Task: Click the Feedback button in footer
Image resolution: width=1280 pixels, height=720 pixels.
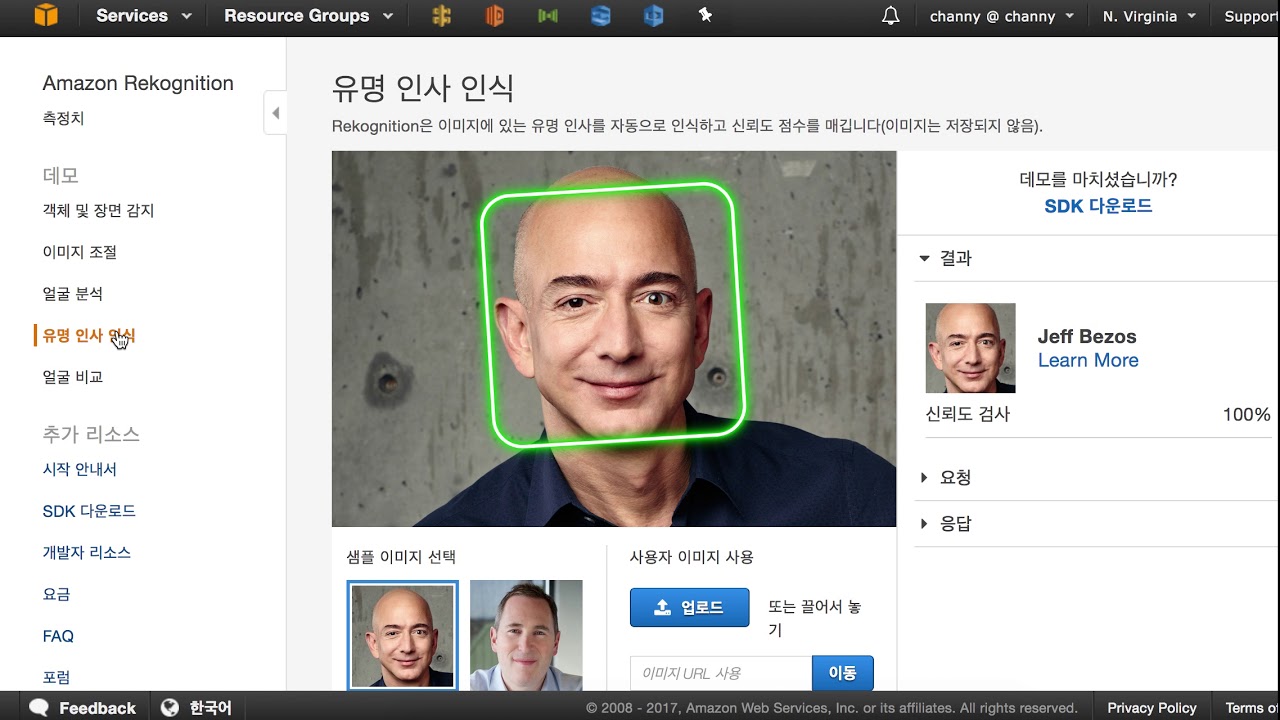Action: tap(82, 707)
